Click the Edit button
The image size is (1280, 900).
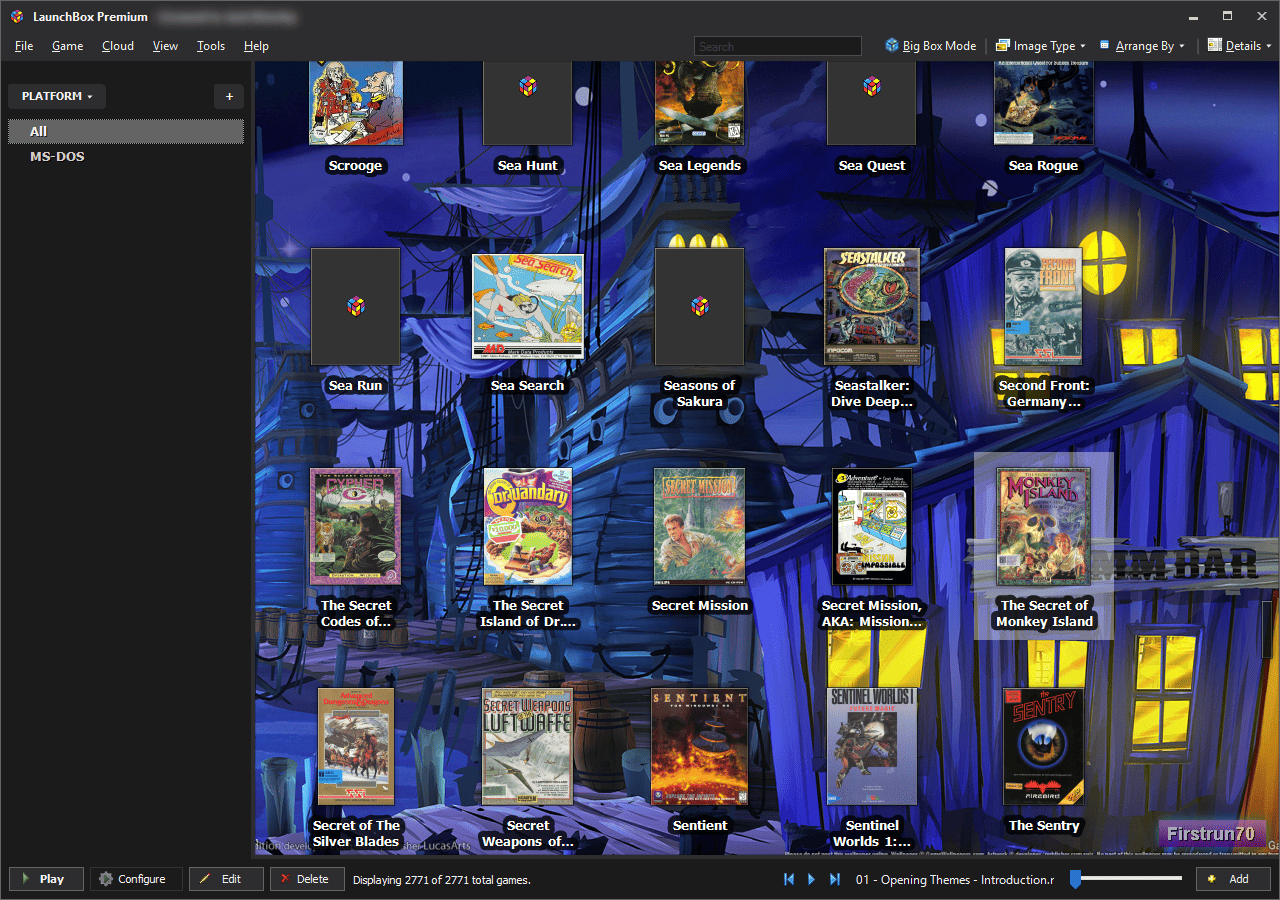click(x=226, y=879)
